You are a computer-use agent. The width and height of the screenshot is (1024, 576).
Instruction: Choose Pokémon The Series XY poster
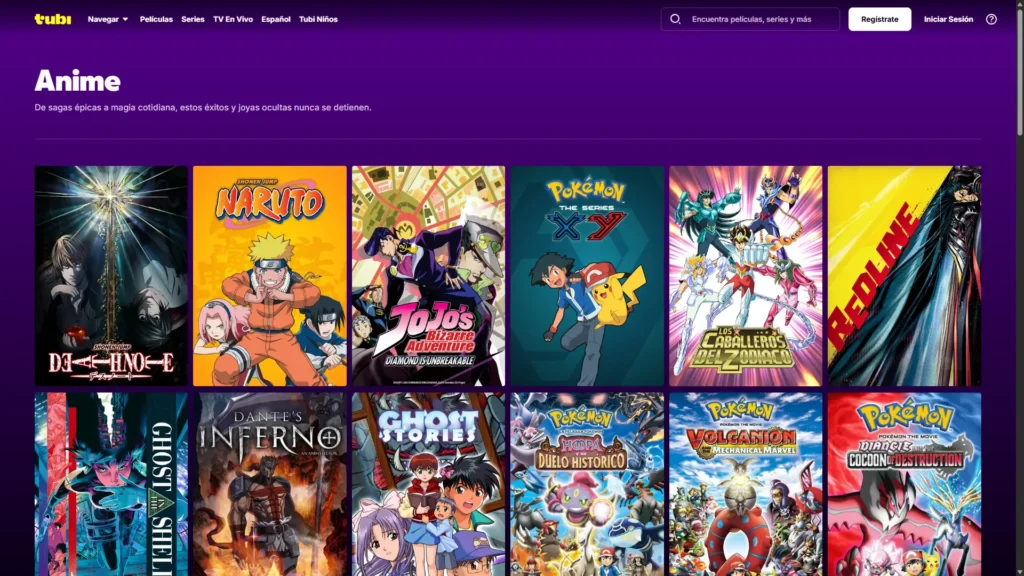click(587, 276)
